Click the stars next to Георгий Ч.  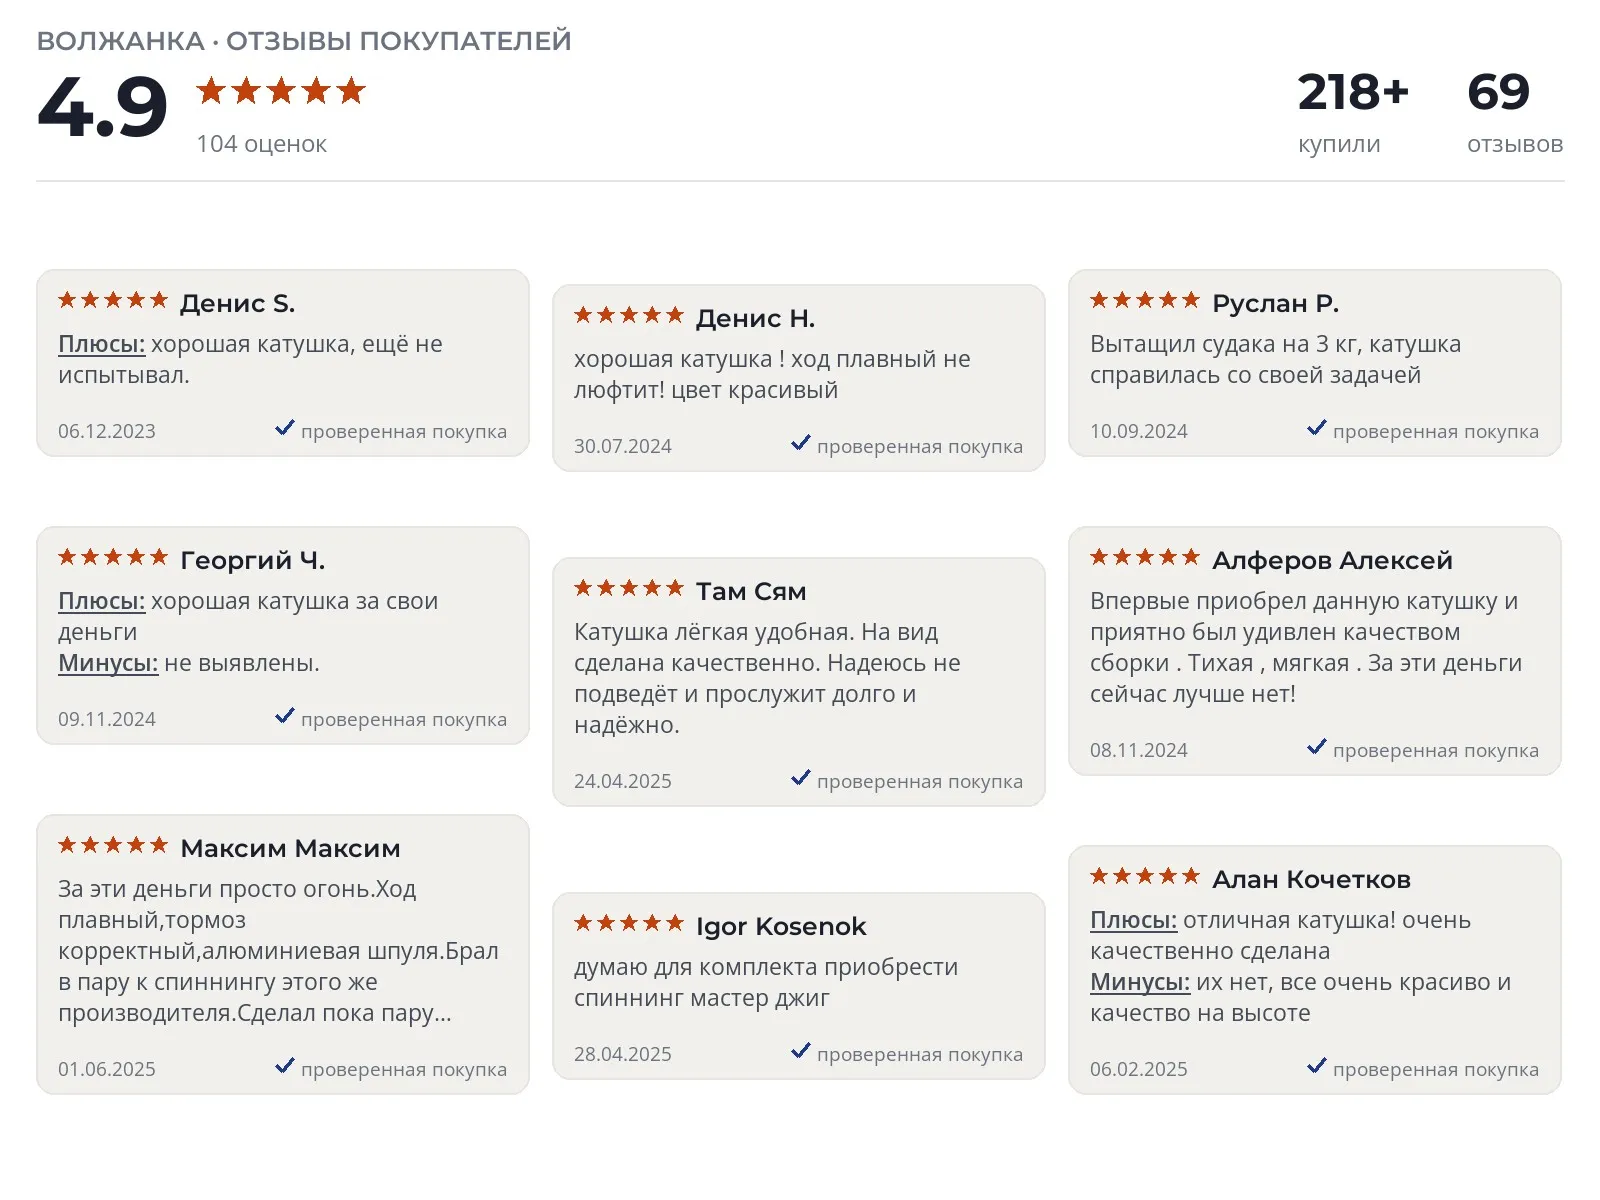(x=113, y=557)
